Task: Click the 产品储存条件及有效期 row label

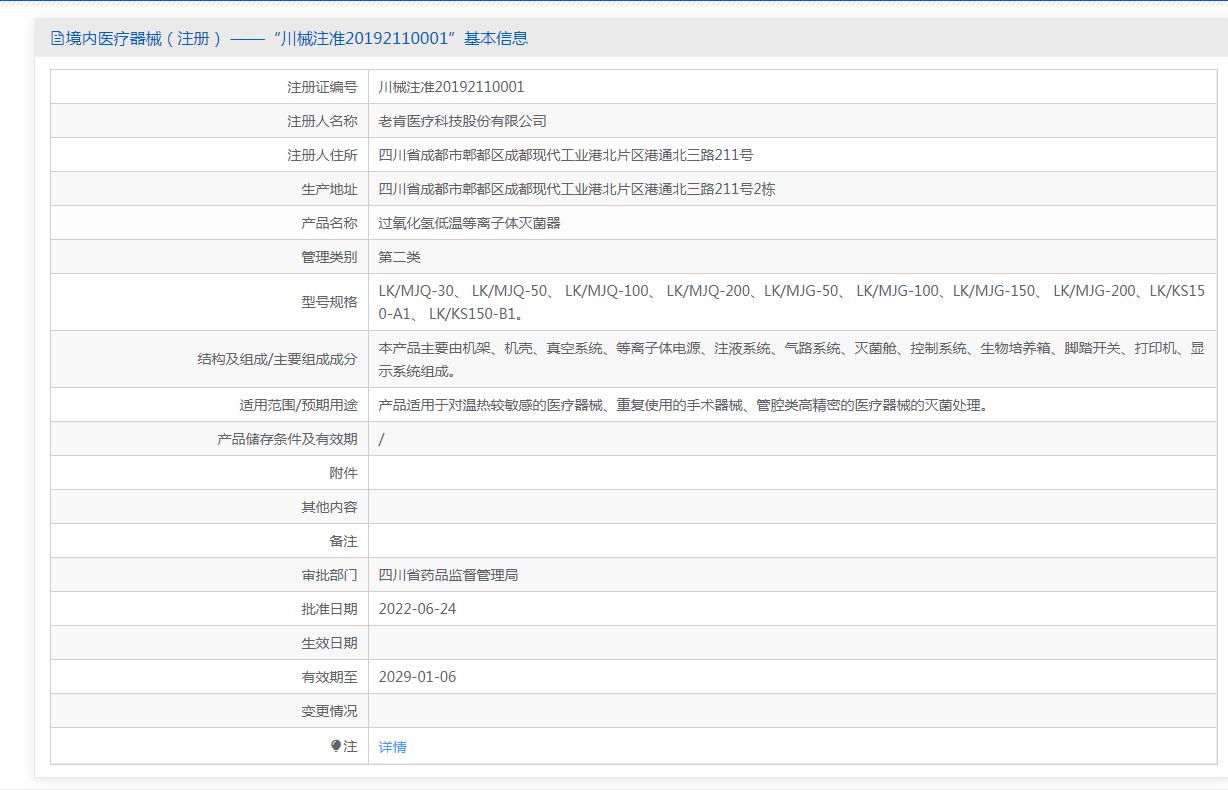Action: click(x=287, y=439)
